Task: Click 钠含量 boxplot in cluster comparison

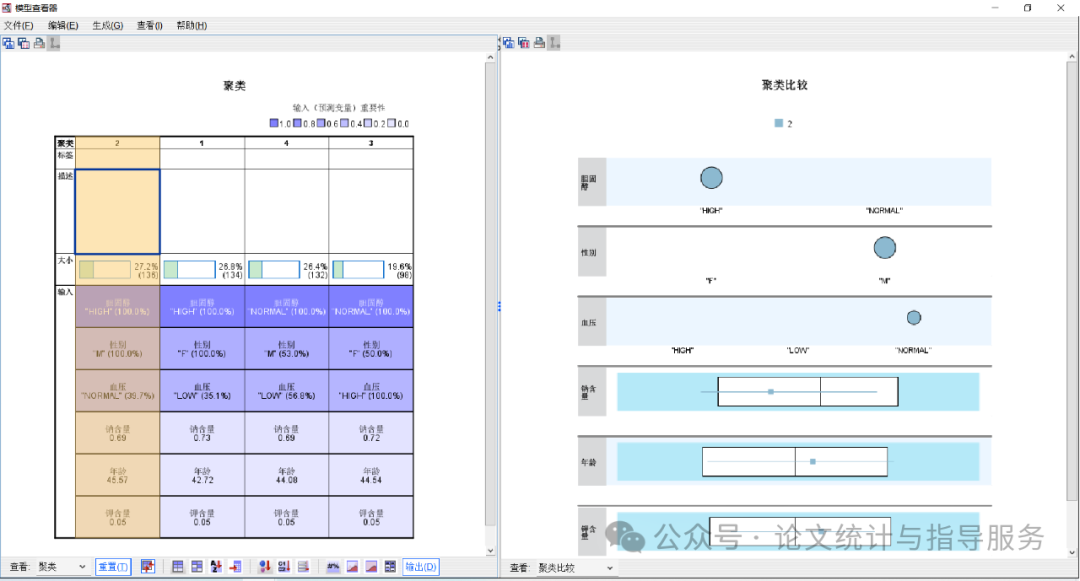Action: 807,392
